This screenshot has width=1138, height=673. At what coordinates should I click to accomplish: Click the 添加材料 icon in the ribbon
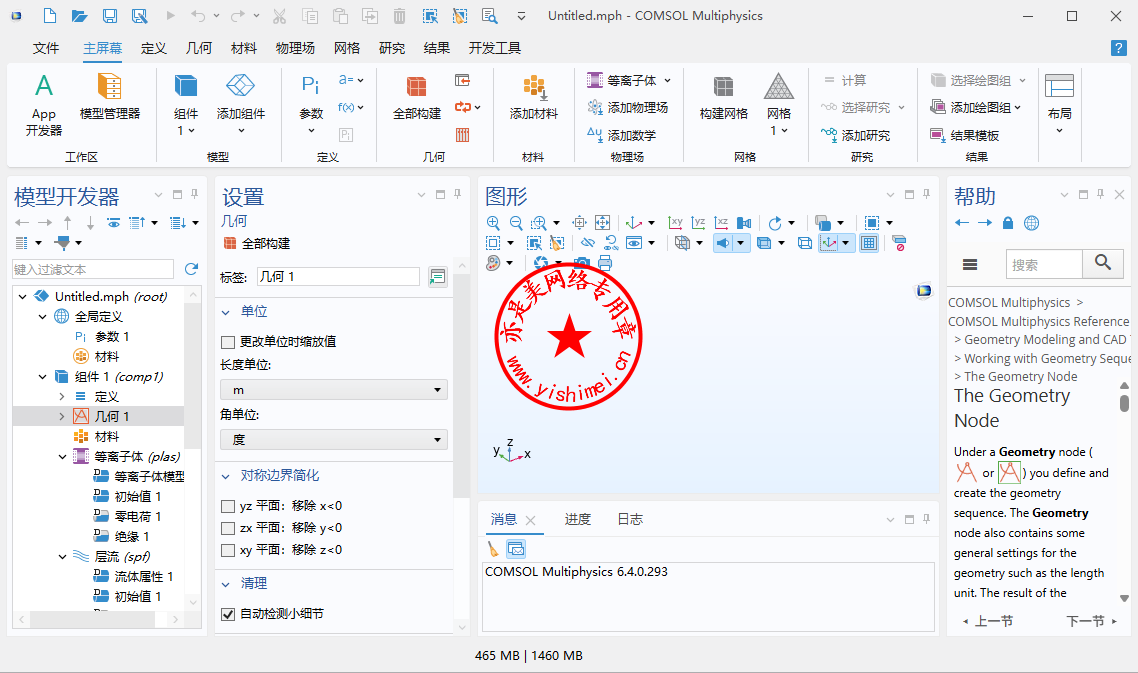pyautogui.click(x=533, y=95)
